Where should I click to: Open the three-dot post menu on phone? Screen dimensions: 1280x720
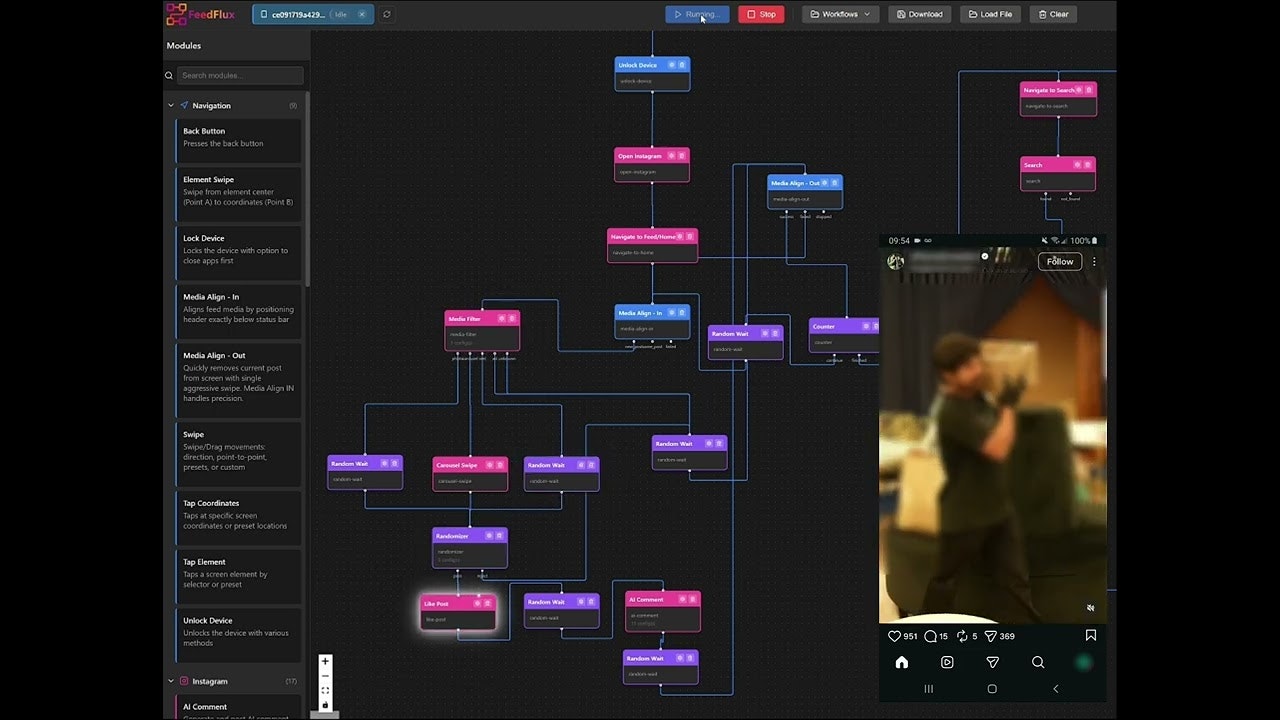pyautogui.click(x=1094, y=262)
